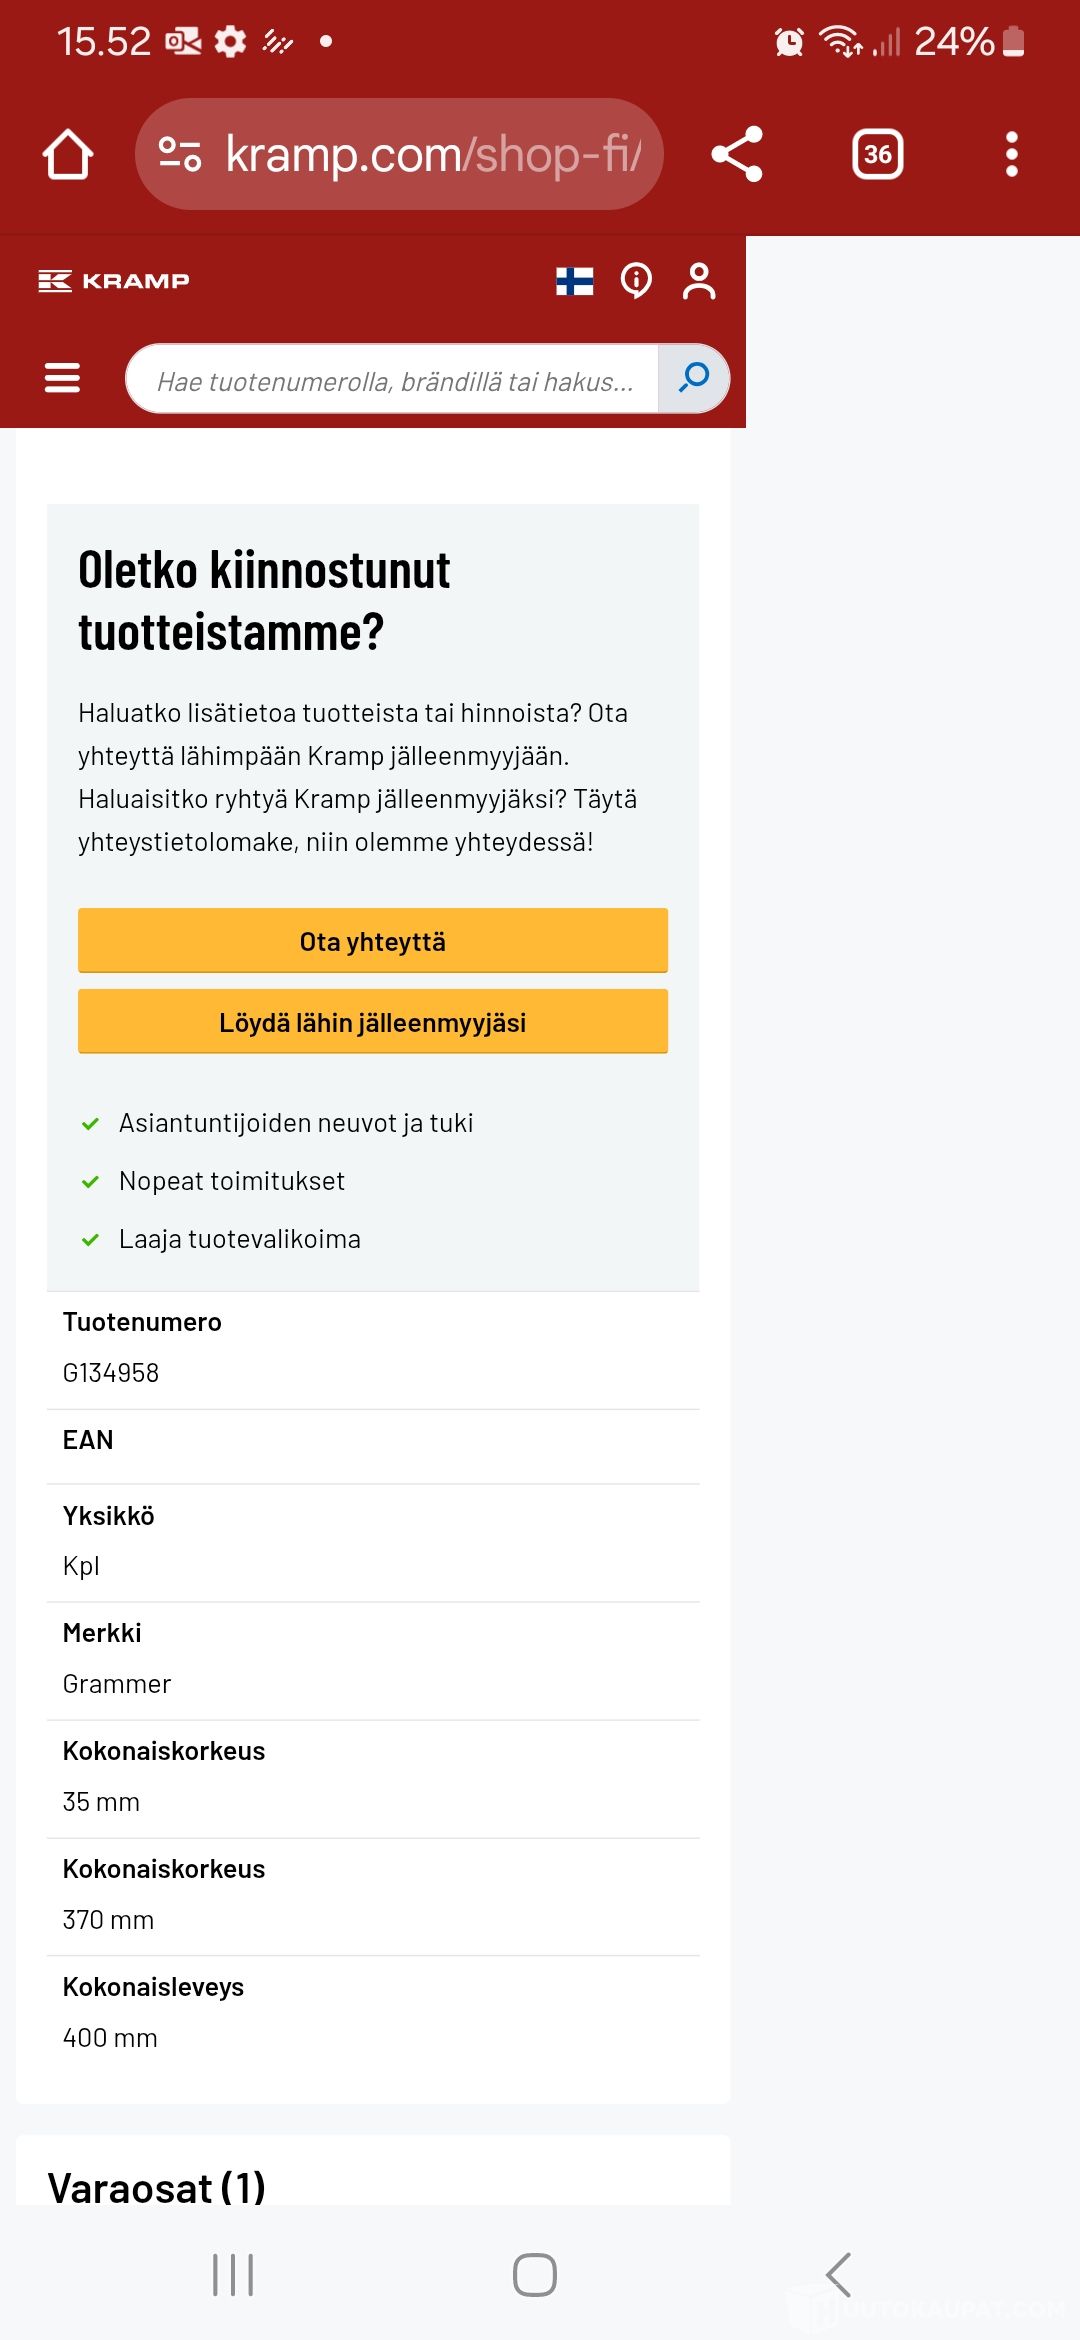Open the Varaosat (1) section

[157, 2188]
